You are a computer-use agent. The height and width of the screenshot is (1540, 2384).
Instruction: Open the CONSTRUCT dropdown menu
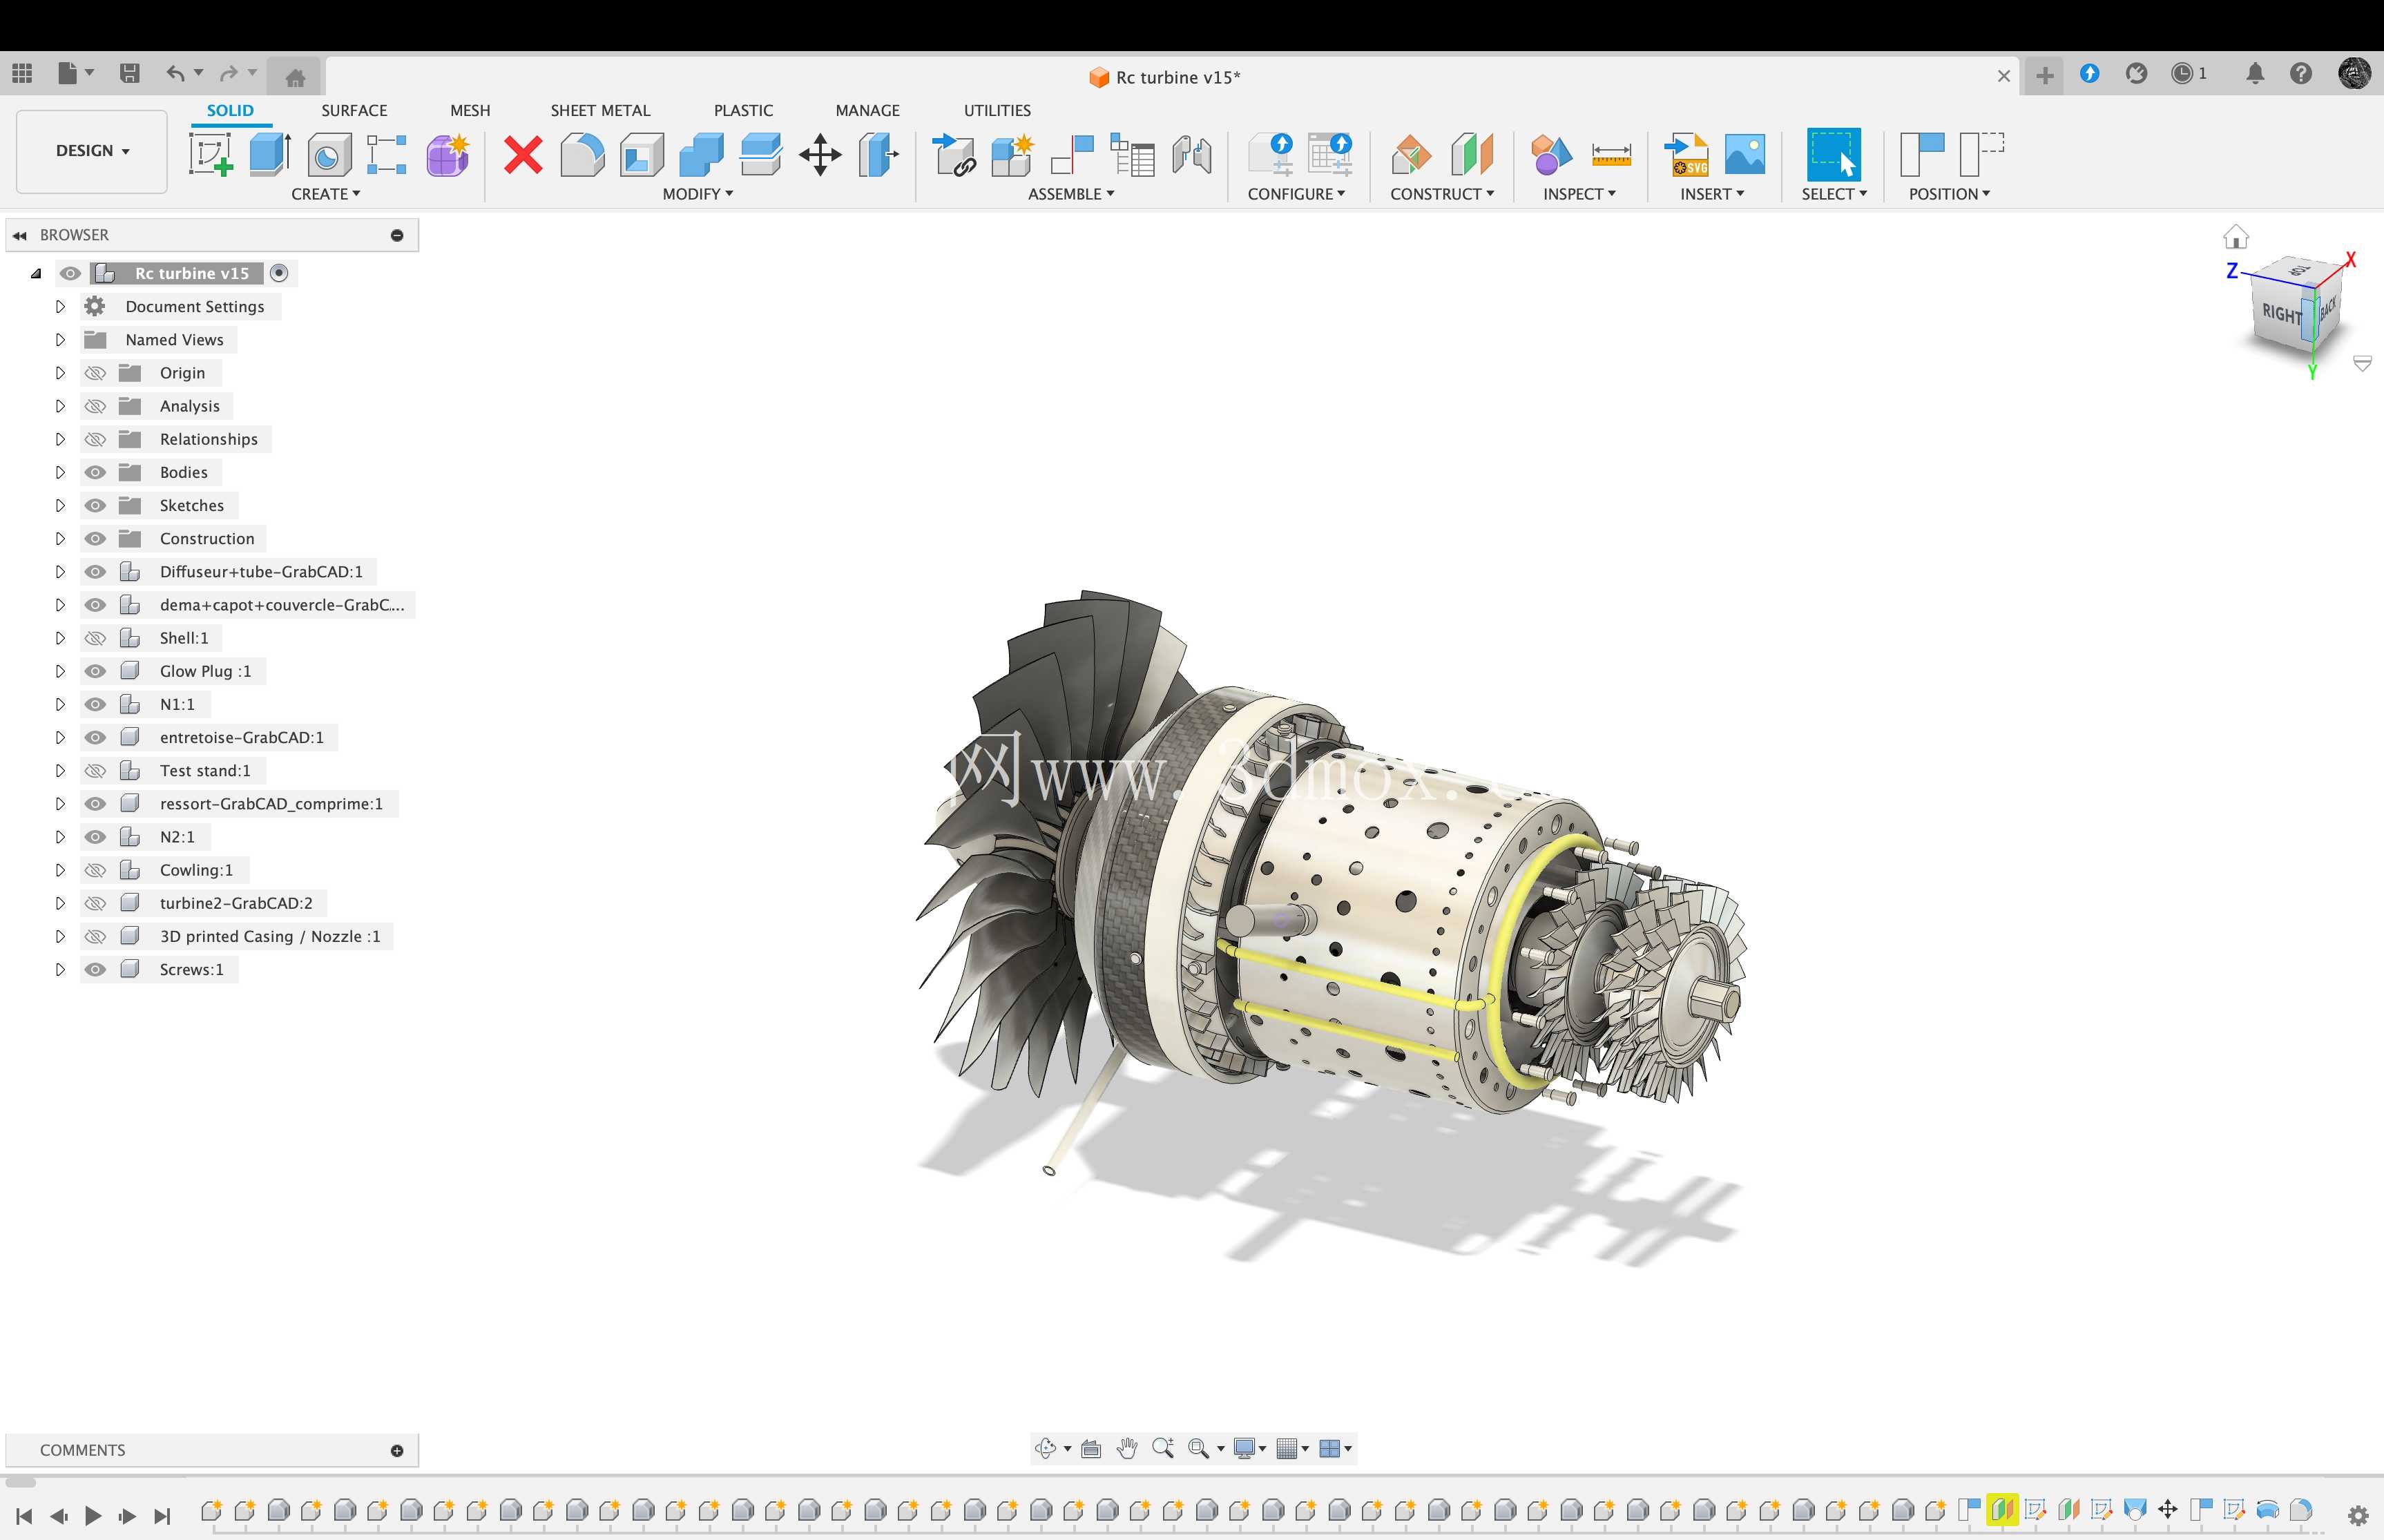click(1442, 194)
